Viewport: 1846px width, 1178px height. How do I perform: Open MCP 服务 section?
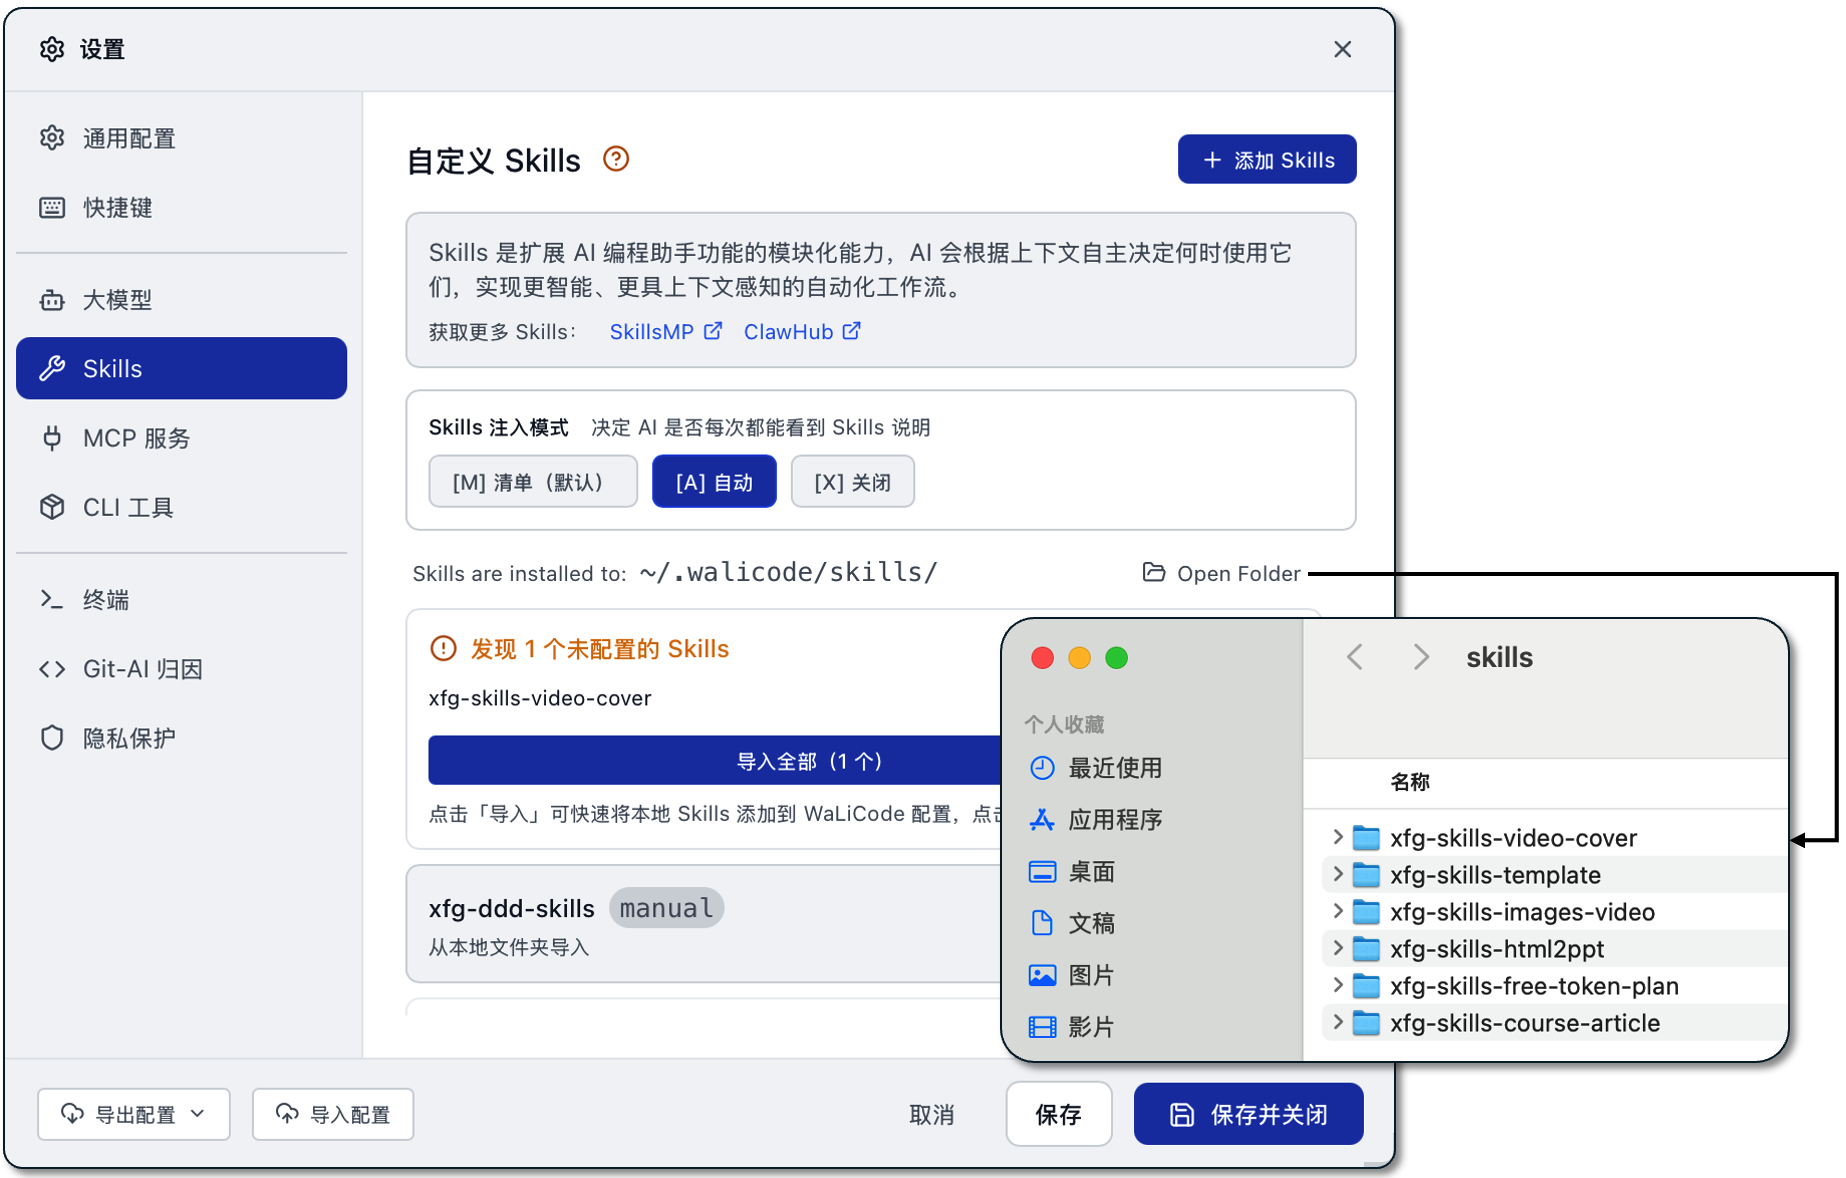181,438
